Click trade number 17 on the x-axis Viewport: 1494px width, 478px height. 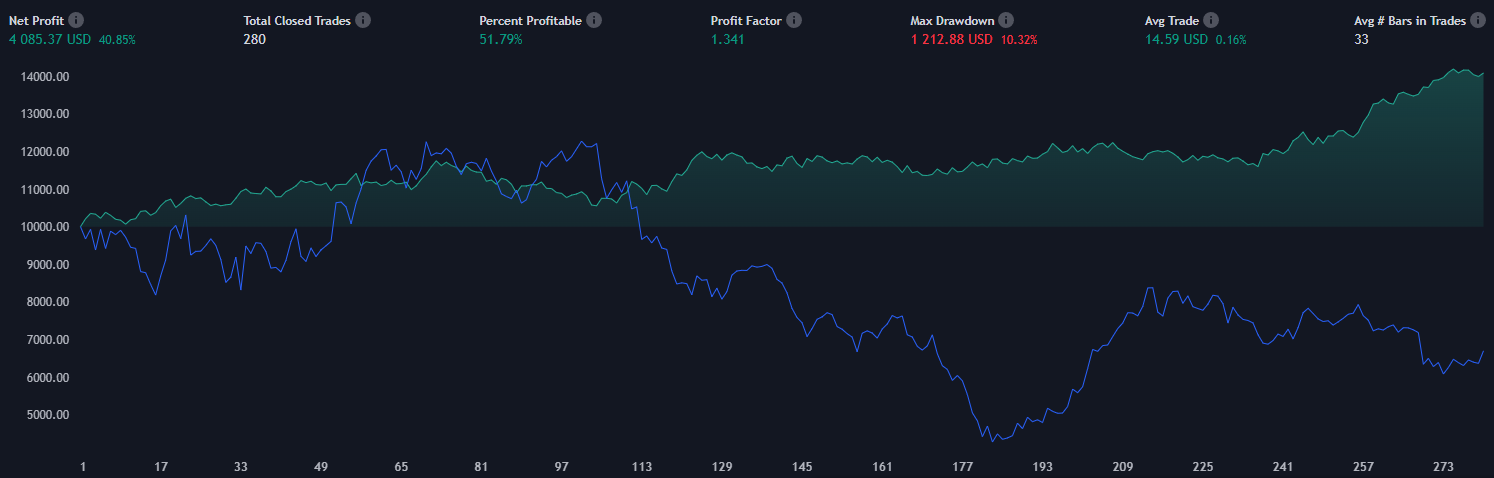[161, 467]
